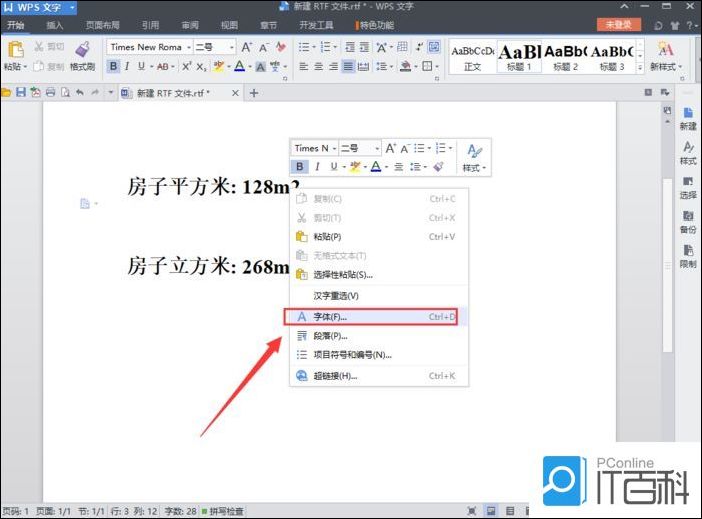Open the 限制 editing panel in right sidebar
The image size is (702, 519).
(688, 257)
